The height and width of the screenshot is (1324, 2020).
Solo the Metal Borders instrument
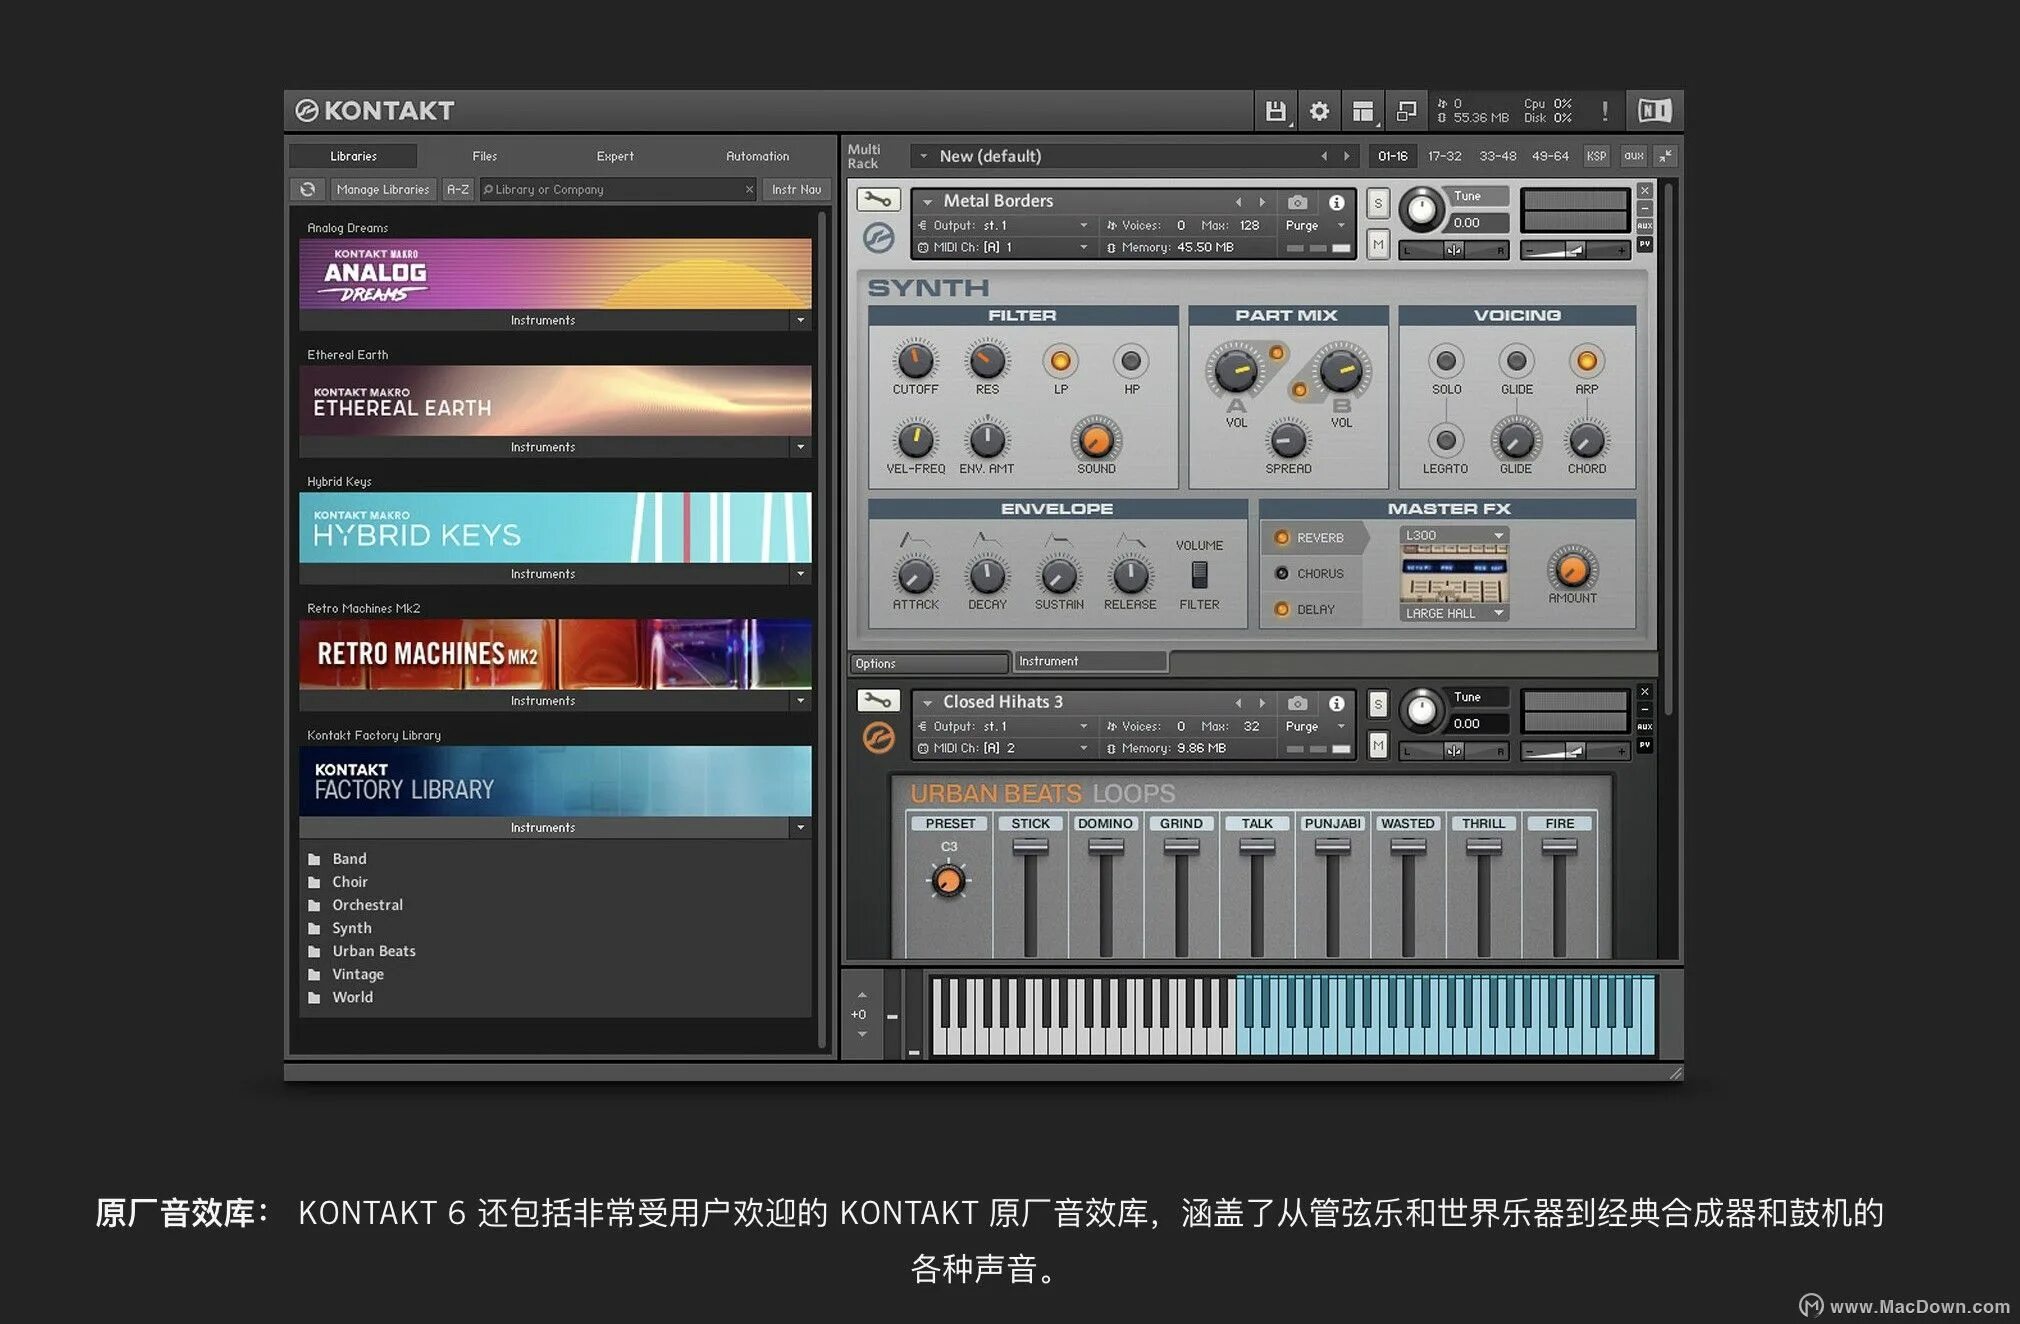(x=1378, y=204)
